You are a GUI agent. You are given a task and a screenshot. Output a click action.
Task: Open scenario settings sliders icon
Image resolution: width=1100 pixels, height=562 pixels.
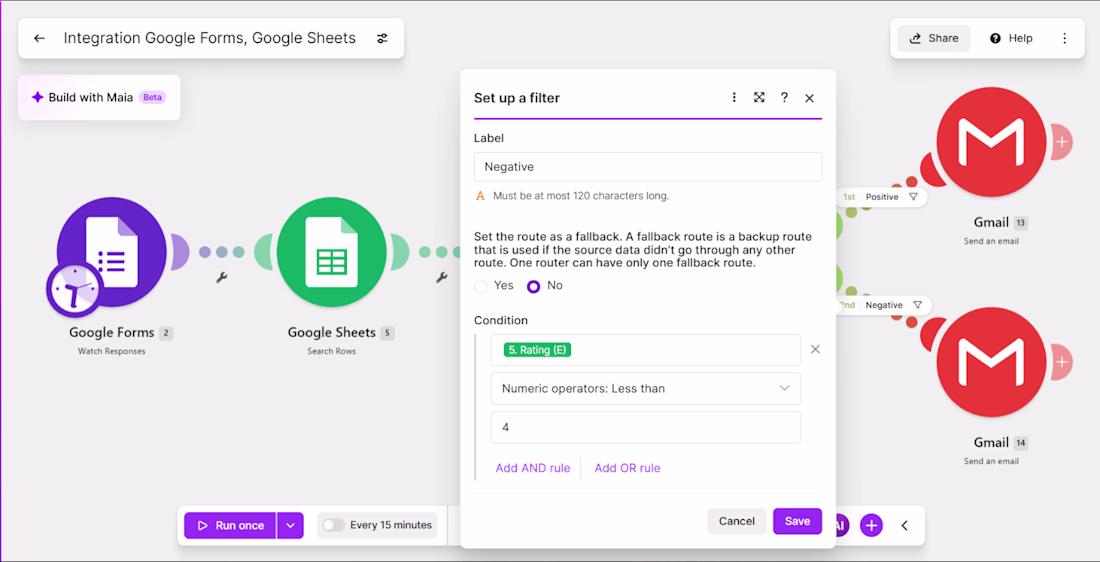(382, 39)
